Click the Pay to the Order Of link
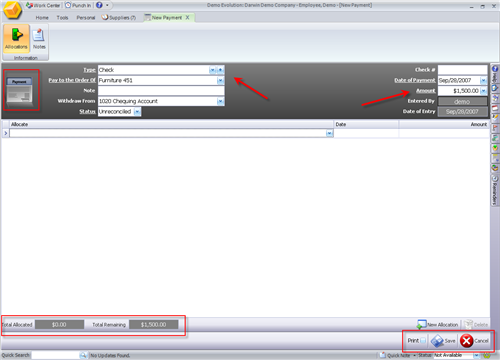The height and width of the screenshot is (360, 500). (x=72, y=80)
